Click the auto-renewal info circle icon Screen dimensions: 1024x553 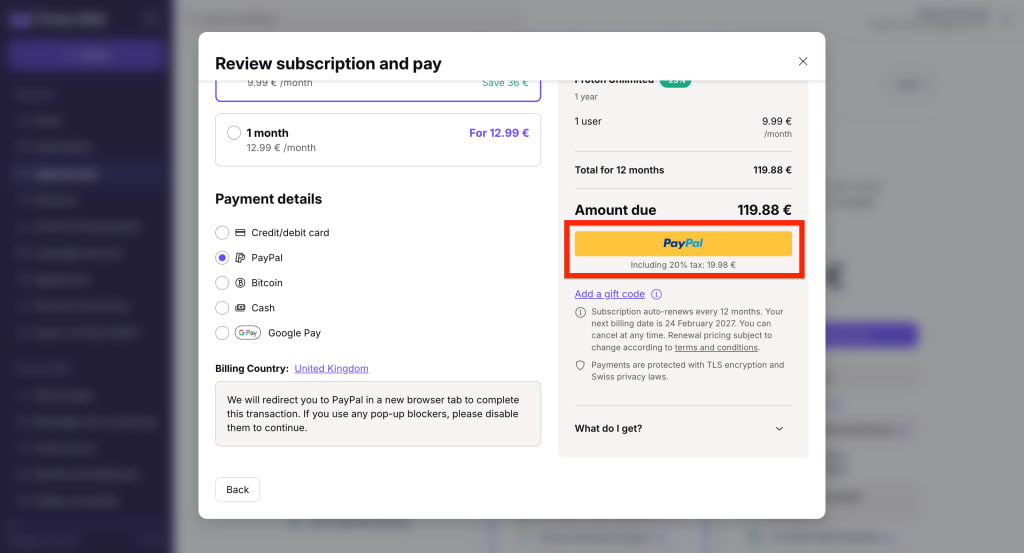click(580, 312)
